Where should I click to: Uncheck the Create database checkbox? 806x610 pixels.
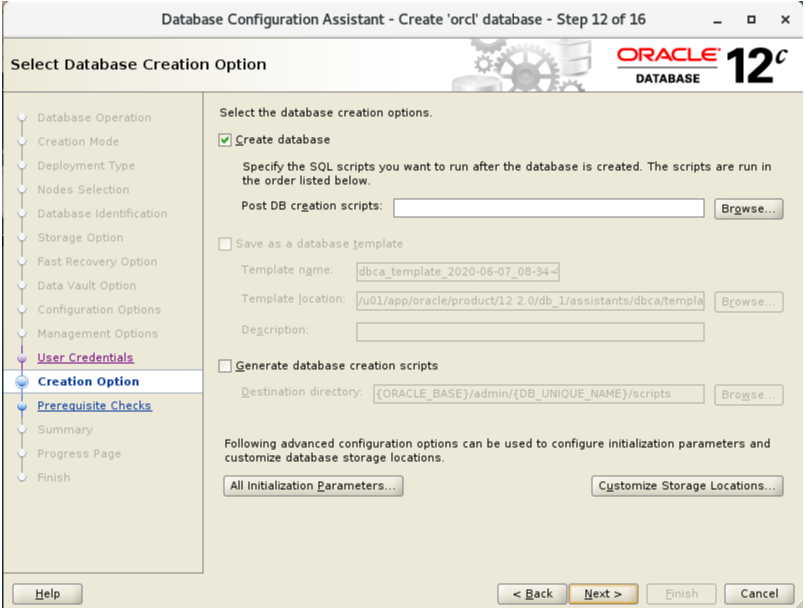point(225,140)
